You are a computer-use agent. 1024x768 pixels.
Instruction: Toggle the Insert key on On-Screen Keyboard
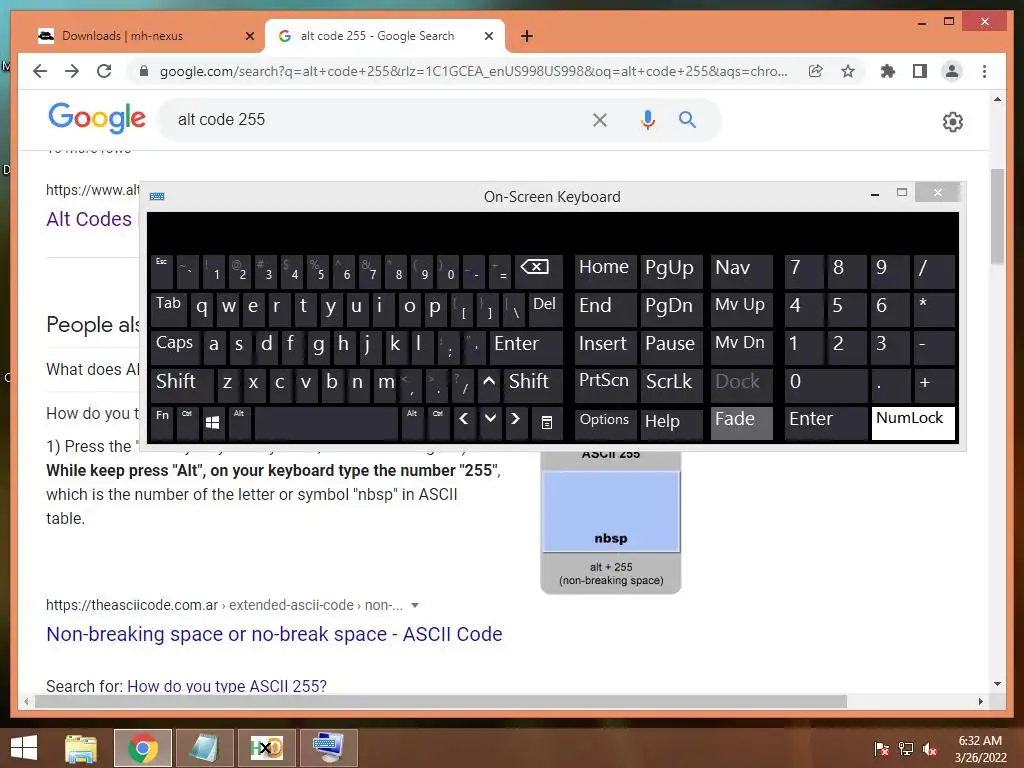[x=605, y=347]
